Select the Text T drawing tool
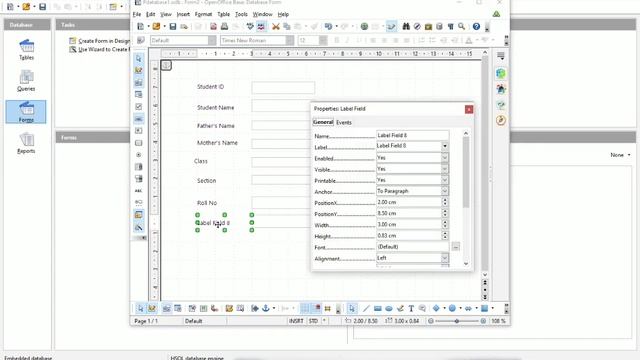This screenshot has width=640, height=360. click(x=411, y=308)
